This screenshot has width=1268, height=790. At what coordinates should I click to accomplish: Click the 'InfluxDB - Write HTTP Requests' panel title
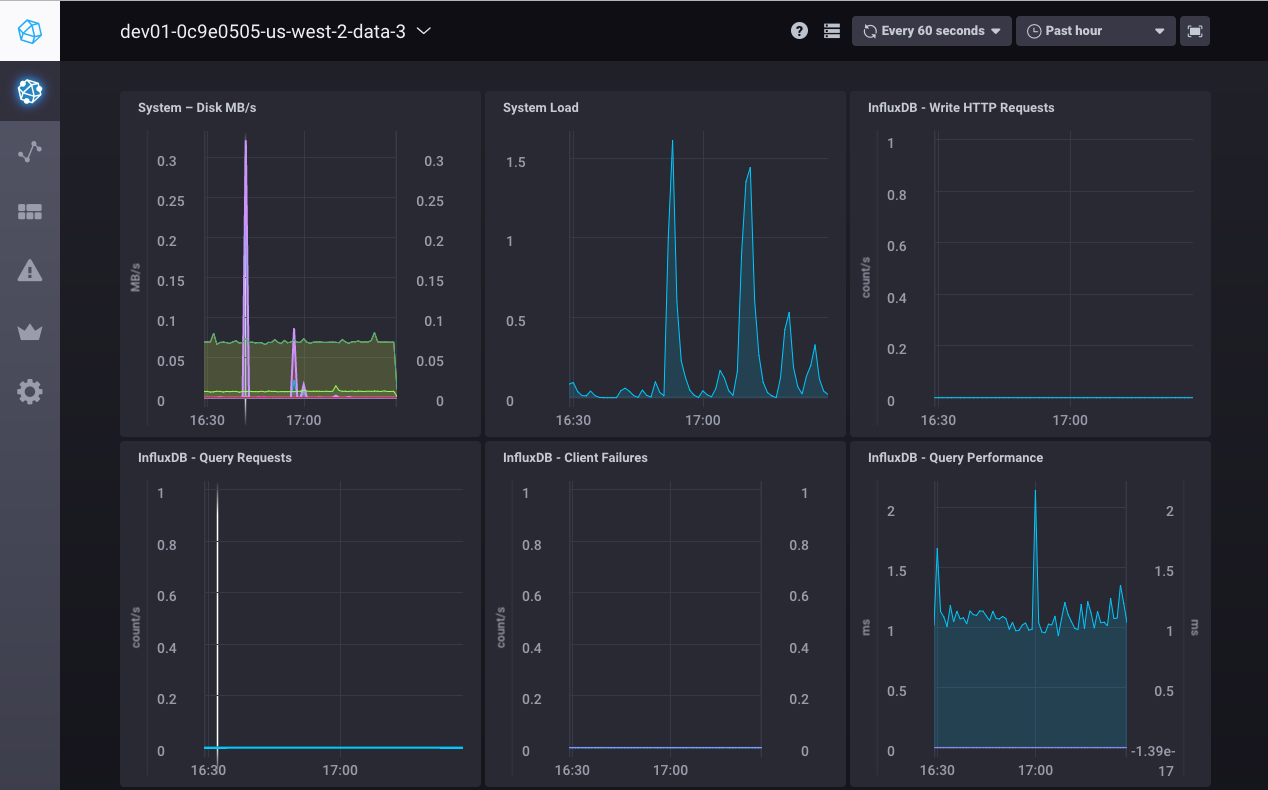(x=960, y=108)
